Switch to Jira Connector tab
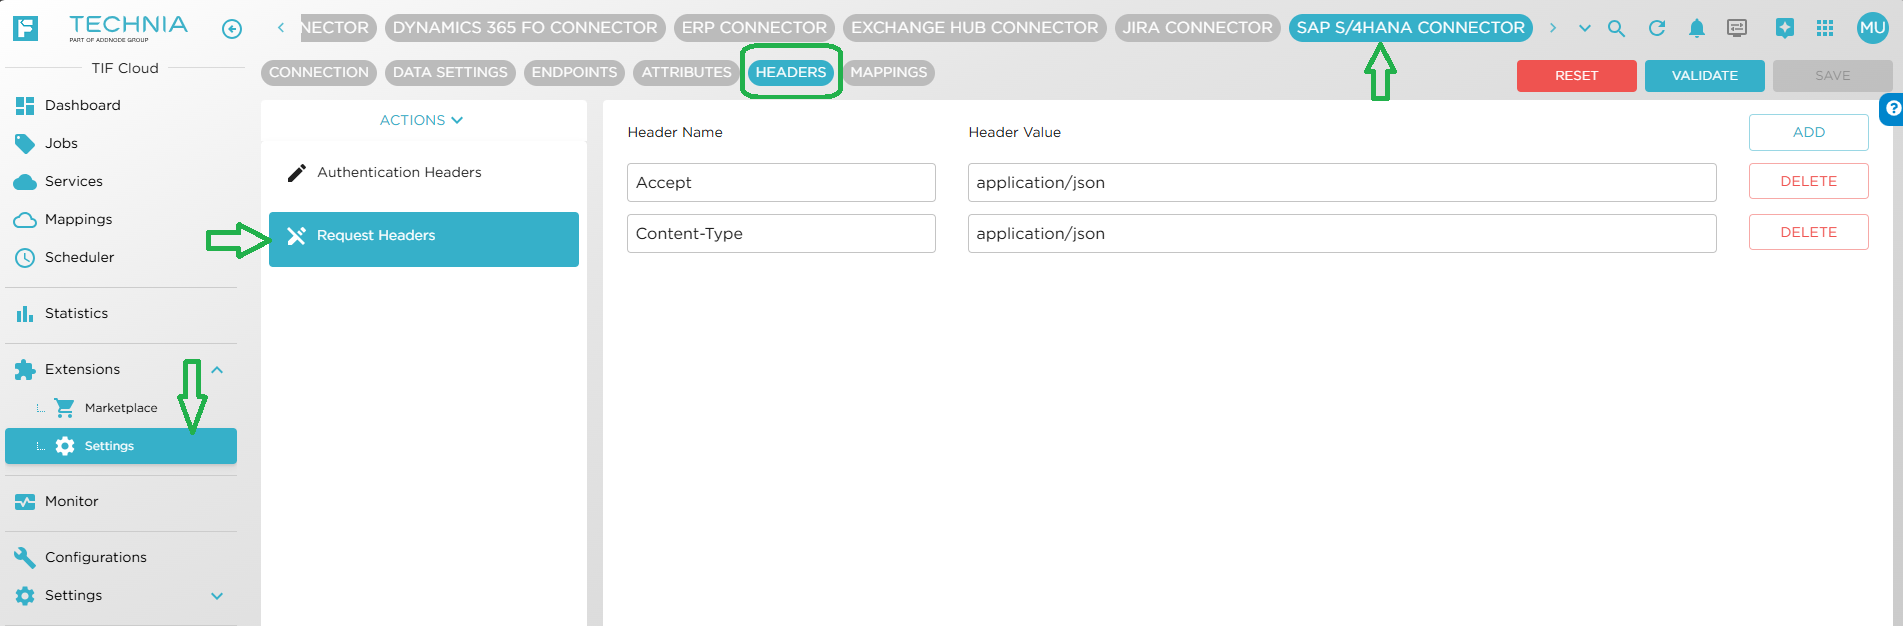 1197,28
